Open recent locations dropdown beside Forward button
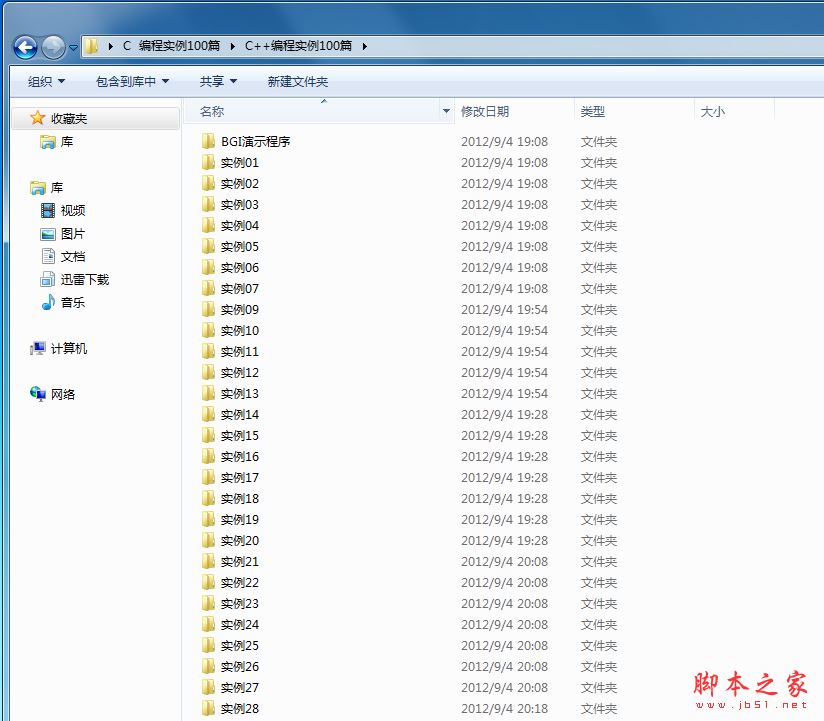The width and height of the screenshot is (824, 721). [x=74, y=48]
